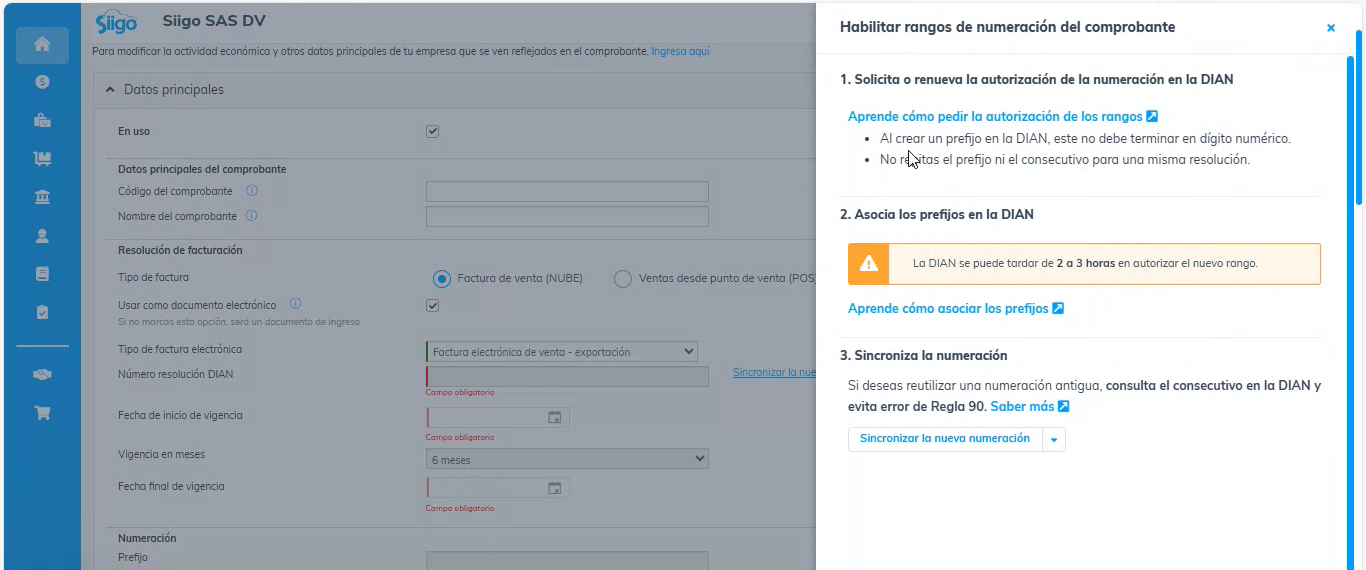Select the 'Factura de venta (NUBE)' radio button
Screen dimensions: 1366x570
click(x=442, y=279)
